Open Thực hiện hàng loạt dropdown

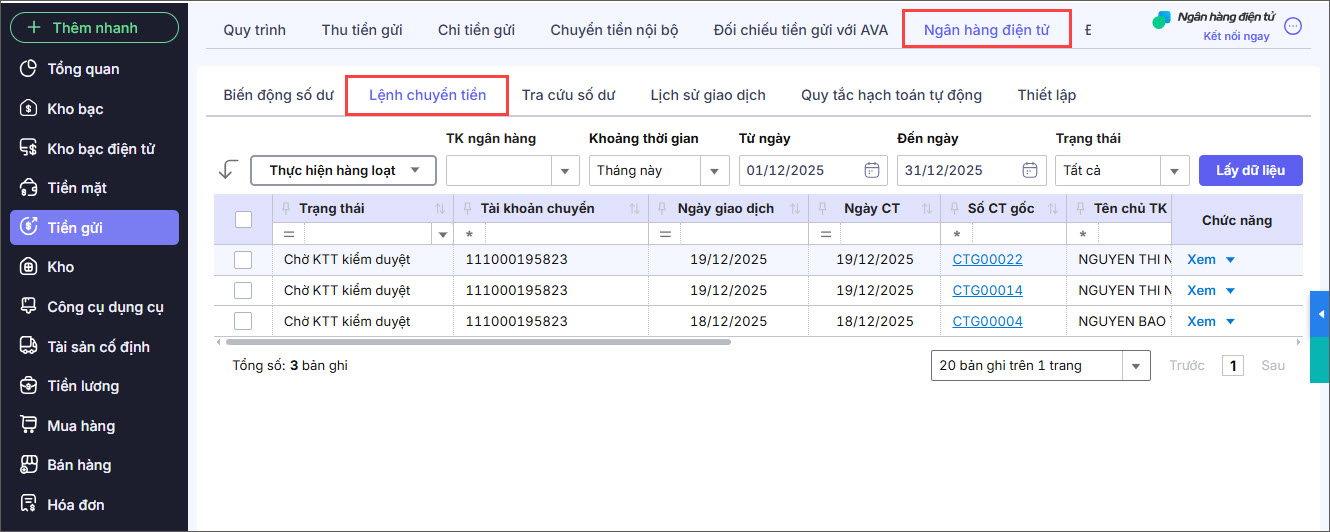tap(343, 170)
